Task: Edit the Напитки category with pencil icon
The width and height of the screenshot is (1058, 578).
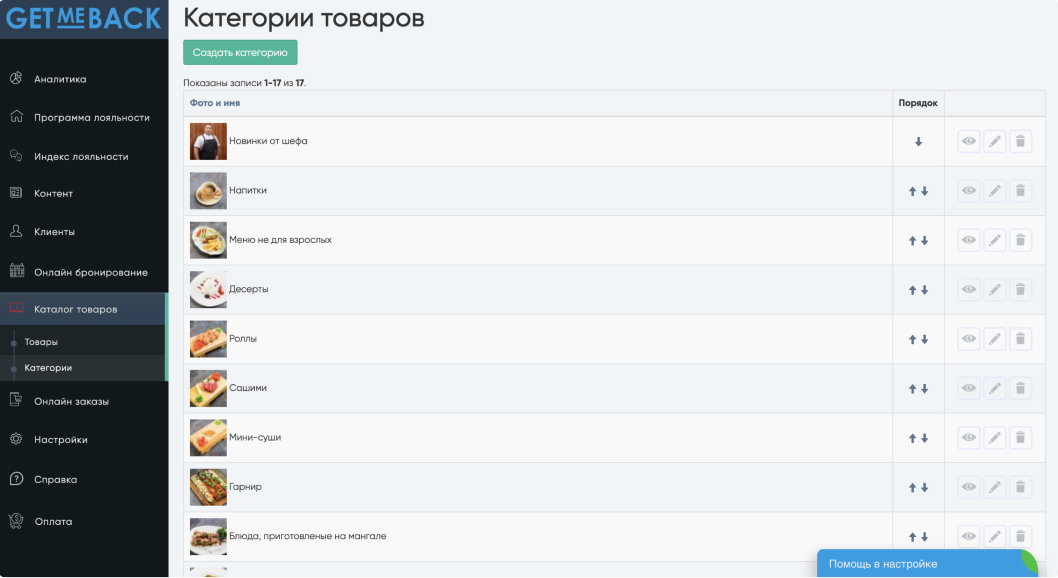Action: pos(994,191)
